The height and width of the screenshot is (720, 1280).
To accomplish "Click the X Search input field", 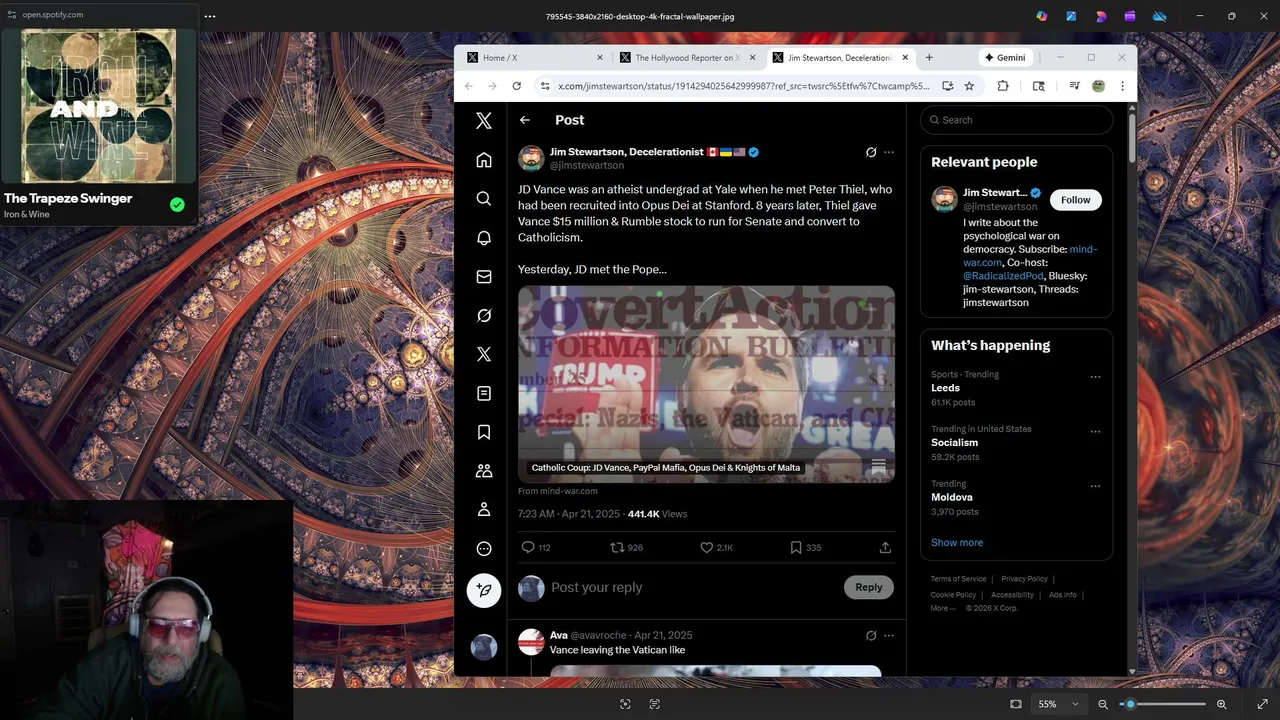I will 1016,120.
